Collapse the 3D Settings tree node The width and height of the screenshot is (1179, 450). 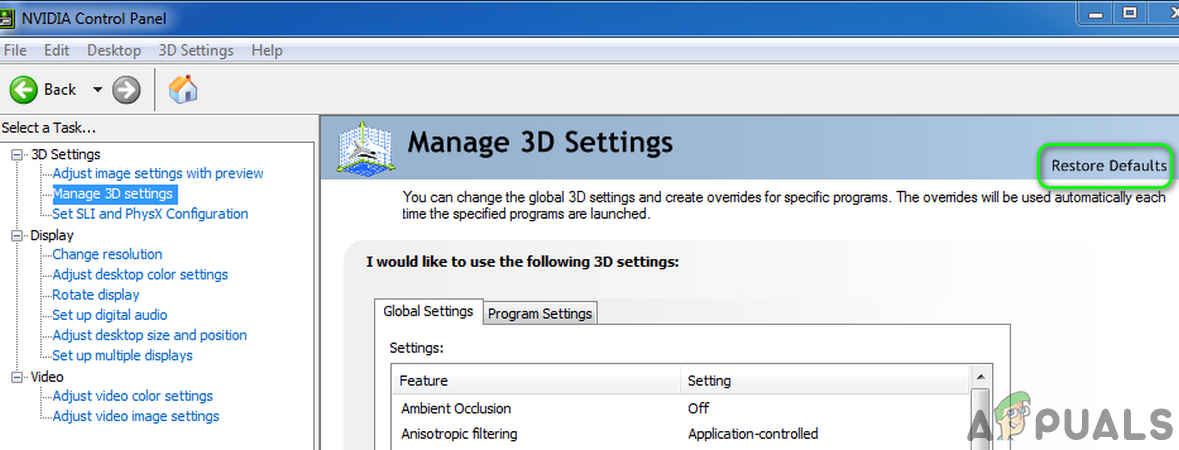17,154
